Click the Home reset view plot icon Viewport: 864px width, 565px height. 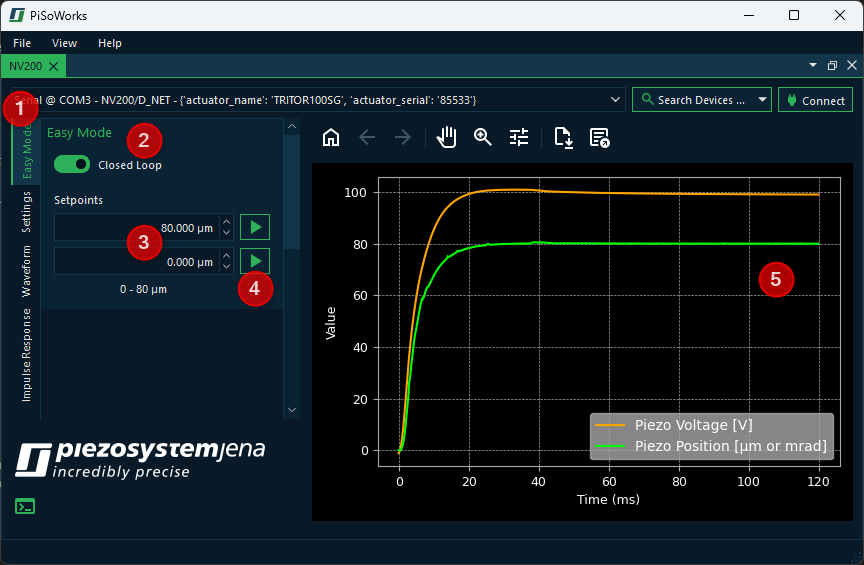[x=331, y=138]
